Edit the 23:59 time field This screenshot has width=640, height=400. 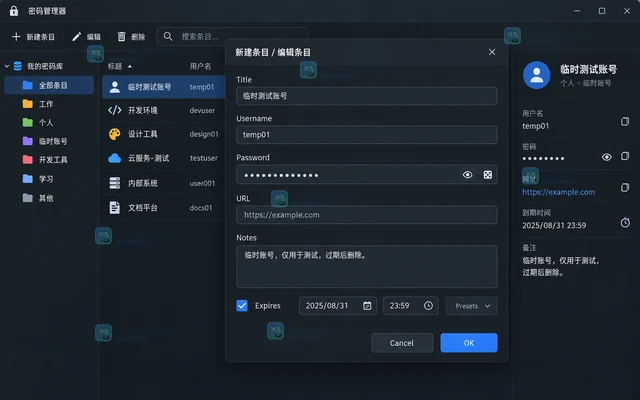click(410, 306)
